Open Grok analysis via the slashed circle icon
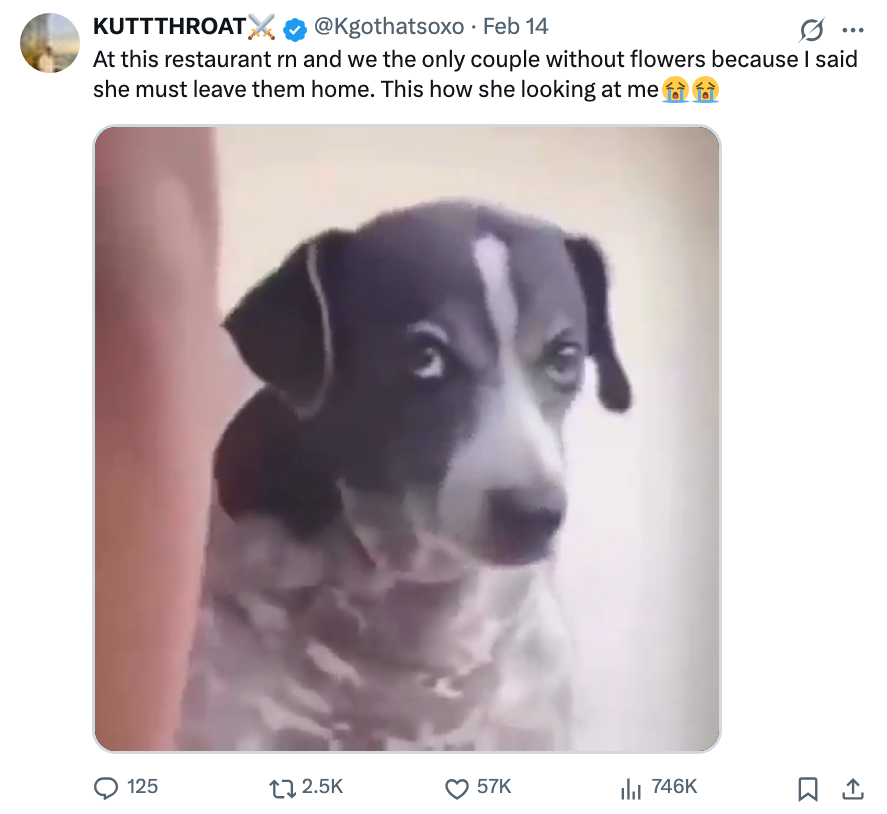The width and height of the screenshot is (887, 814). [x=810, y=30]
